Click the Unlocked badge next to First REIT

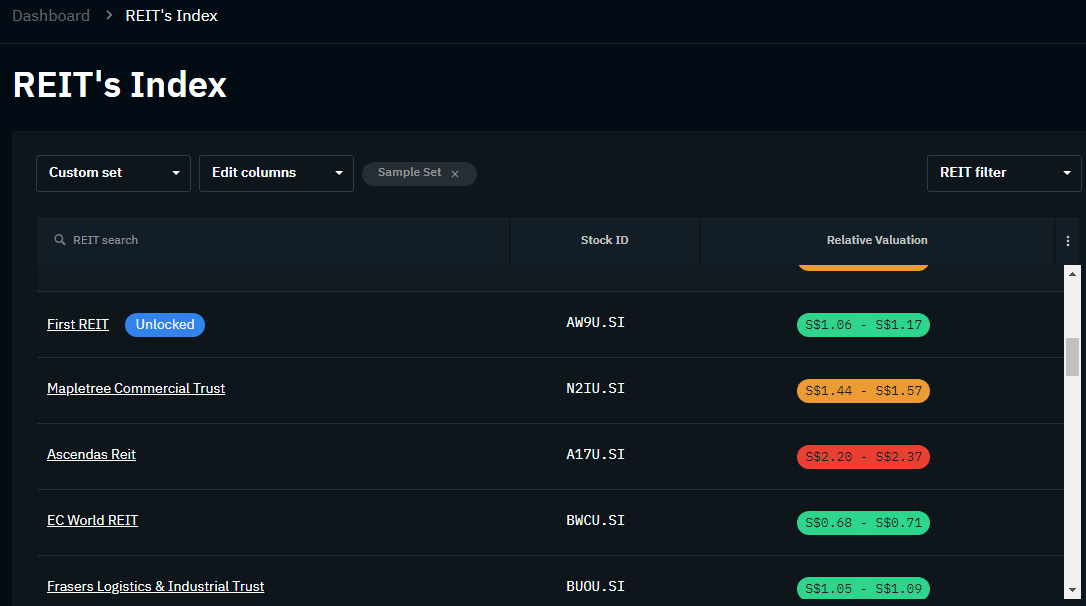pos(165,325)
